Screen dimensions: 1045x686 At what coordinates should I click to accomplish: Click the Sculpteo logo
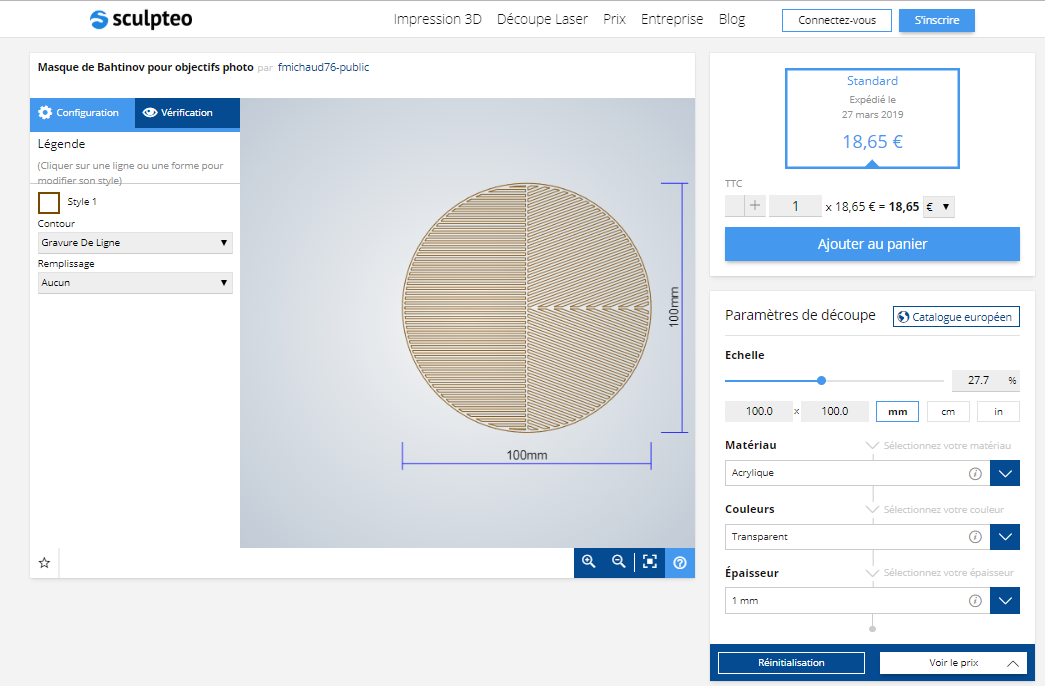click(x=141, y=19)
